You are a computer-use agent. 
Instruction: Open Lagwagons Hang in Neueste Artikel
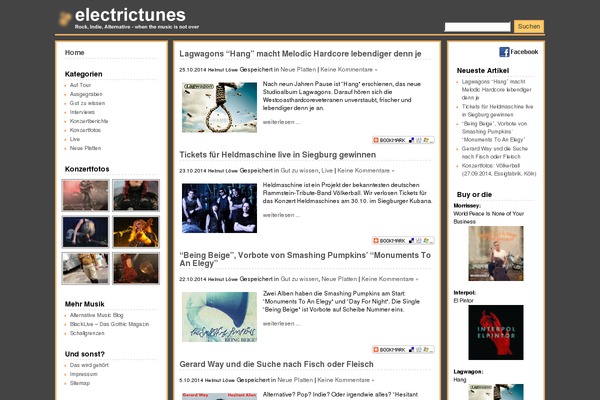[496, 90]
